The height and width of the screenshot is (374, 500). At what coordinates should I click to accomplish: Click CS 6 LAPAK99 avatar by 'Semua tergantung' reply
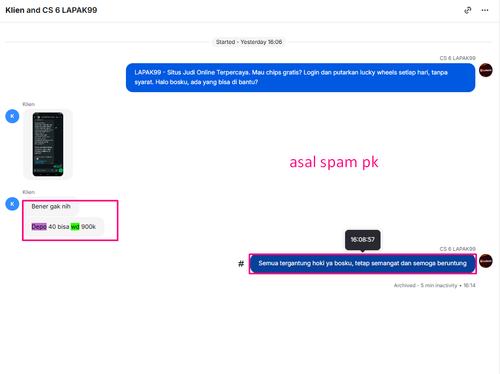(x=486, y=261)
